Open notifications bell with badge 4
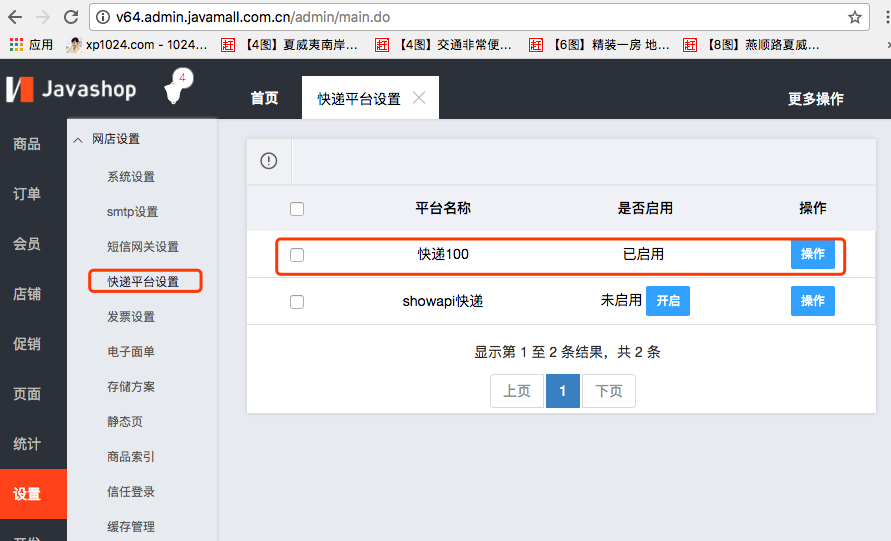The width and height of the screenshot is (891, 541). click(x=178, y=86)
